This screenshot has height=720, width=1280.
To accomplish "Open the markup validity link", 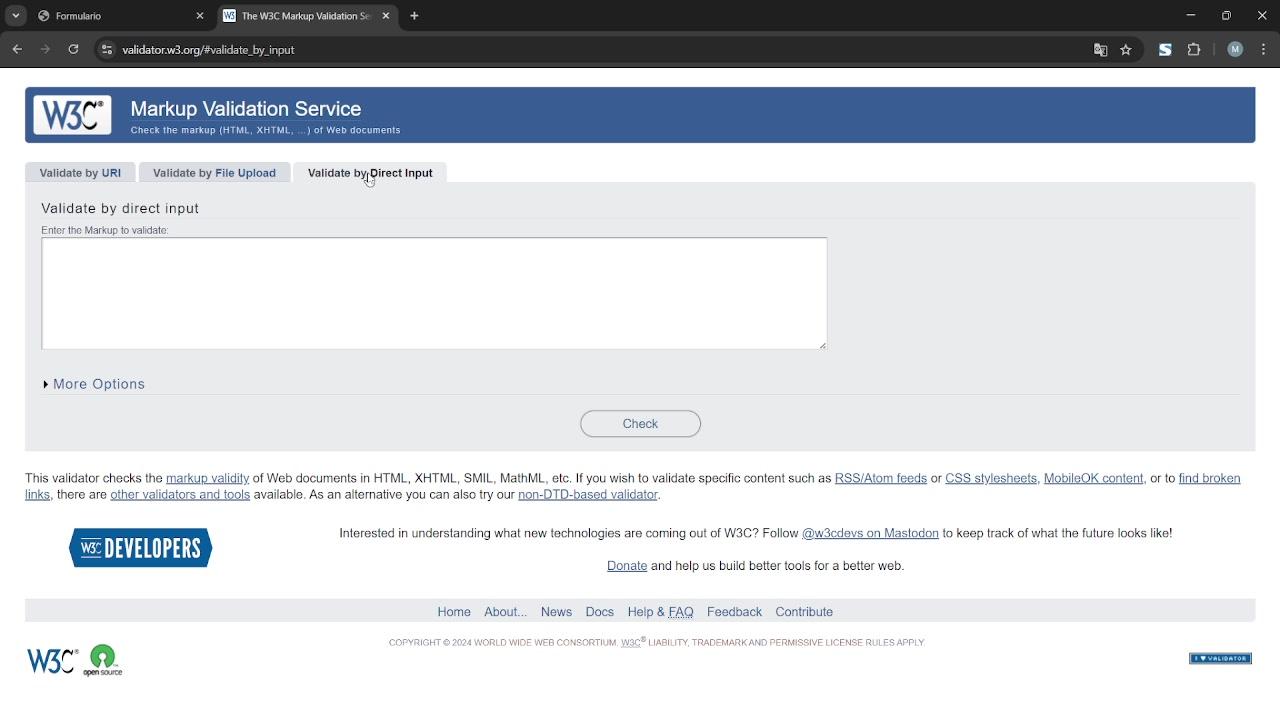I will 207,479.
